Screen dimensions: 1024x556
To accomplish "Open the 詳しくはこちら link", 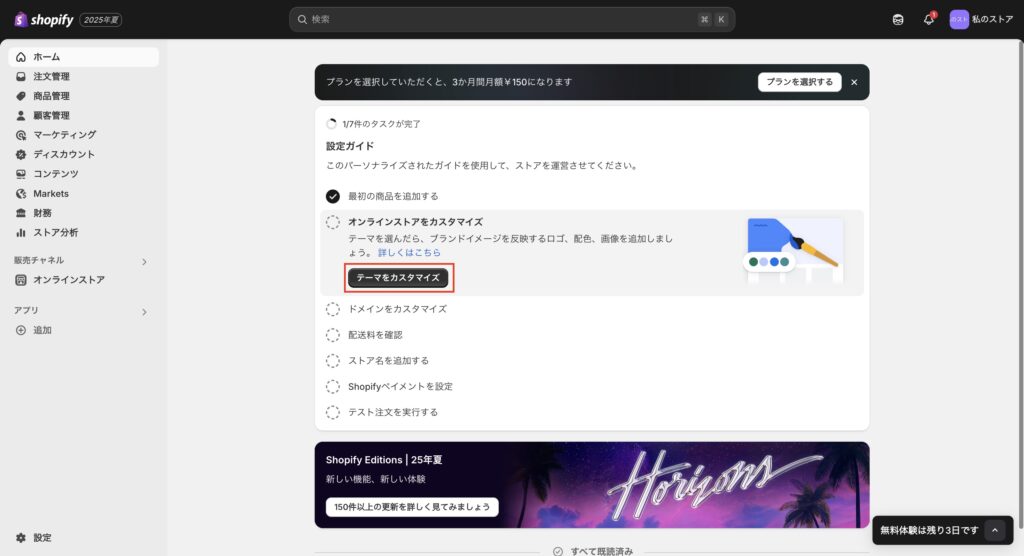I will [409, 253].
